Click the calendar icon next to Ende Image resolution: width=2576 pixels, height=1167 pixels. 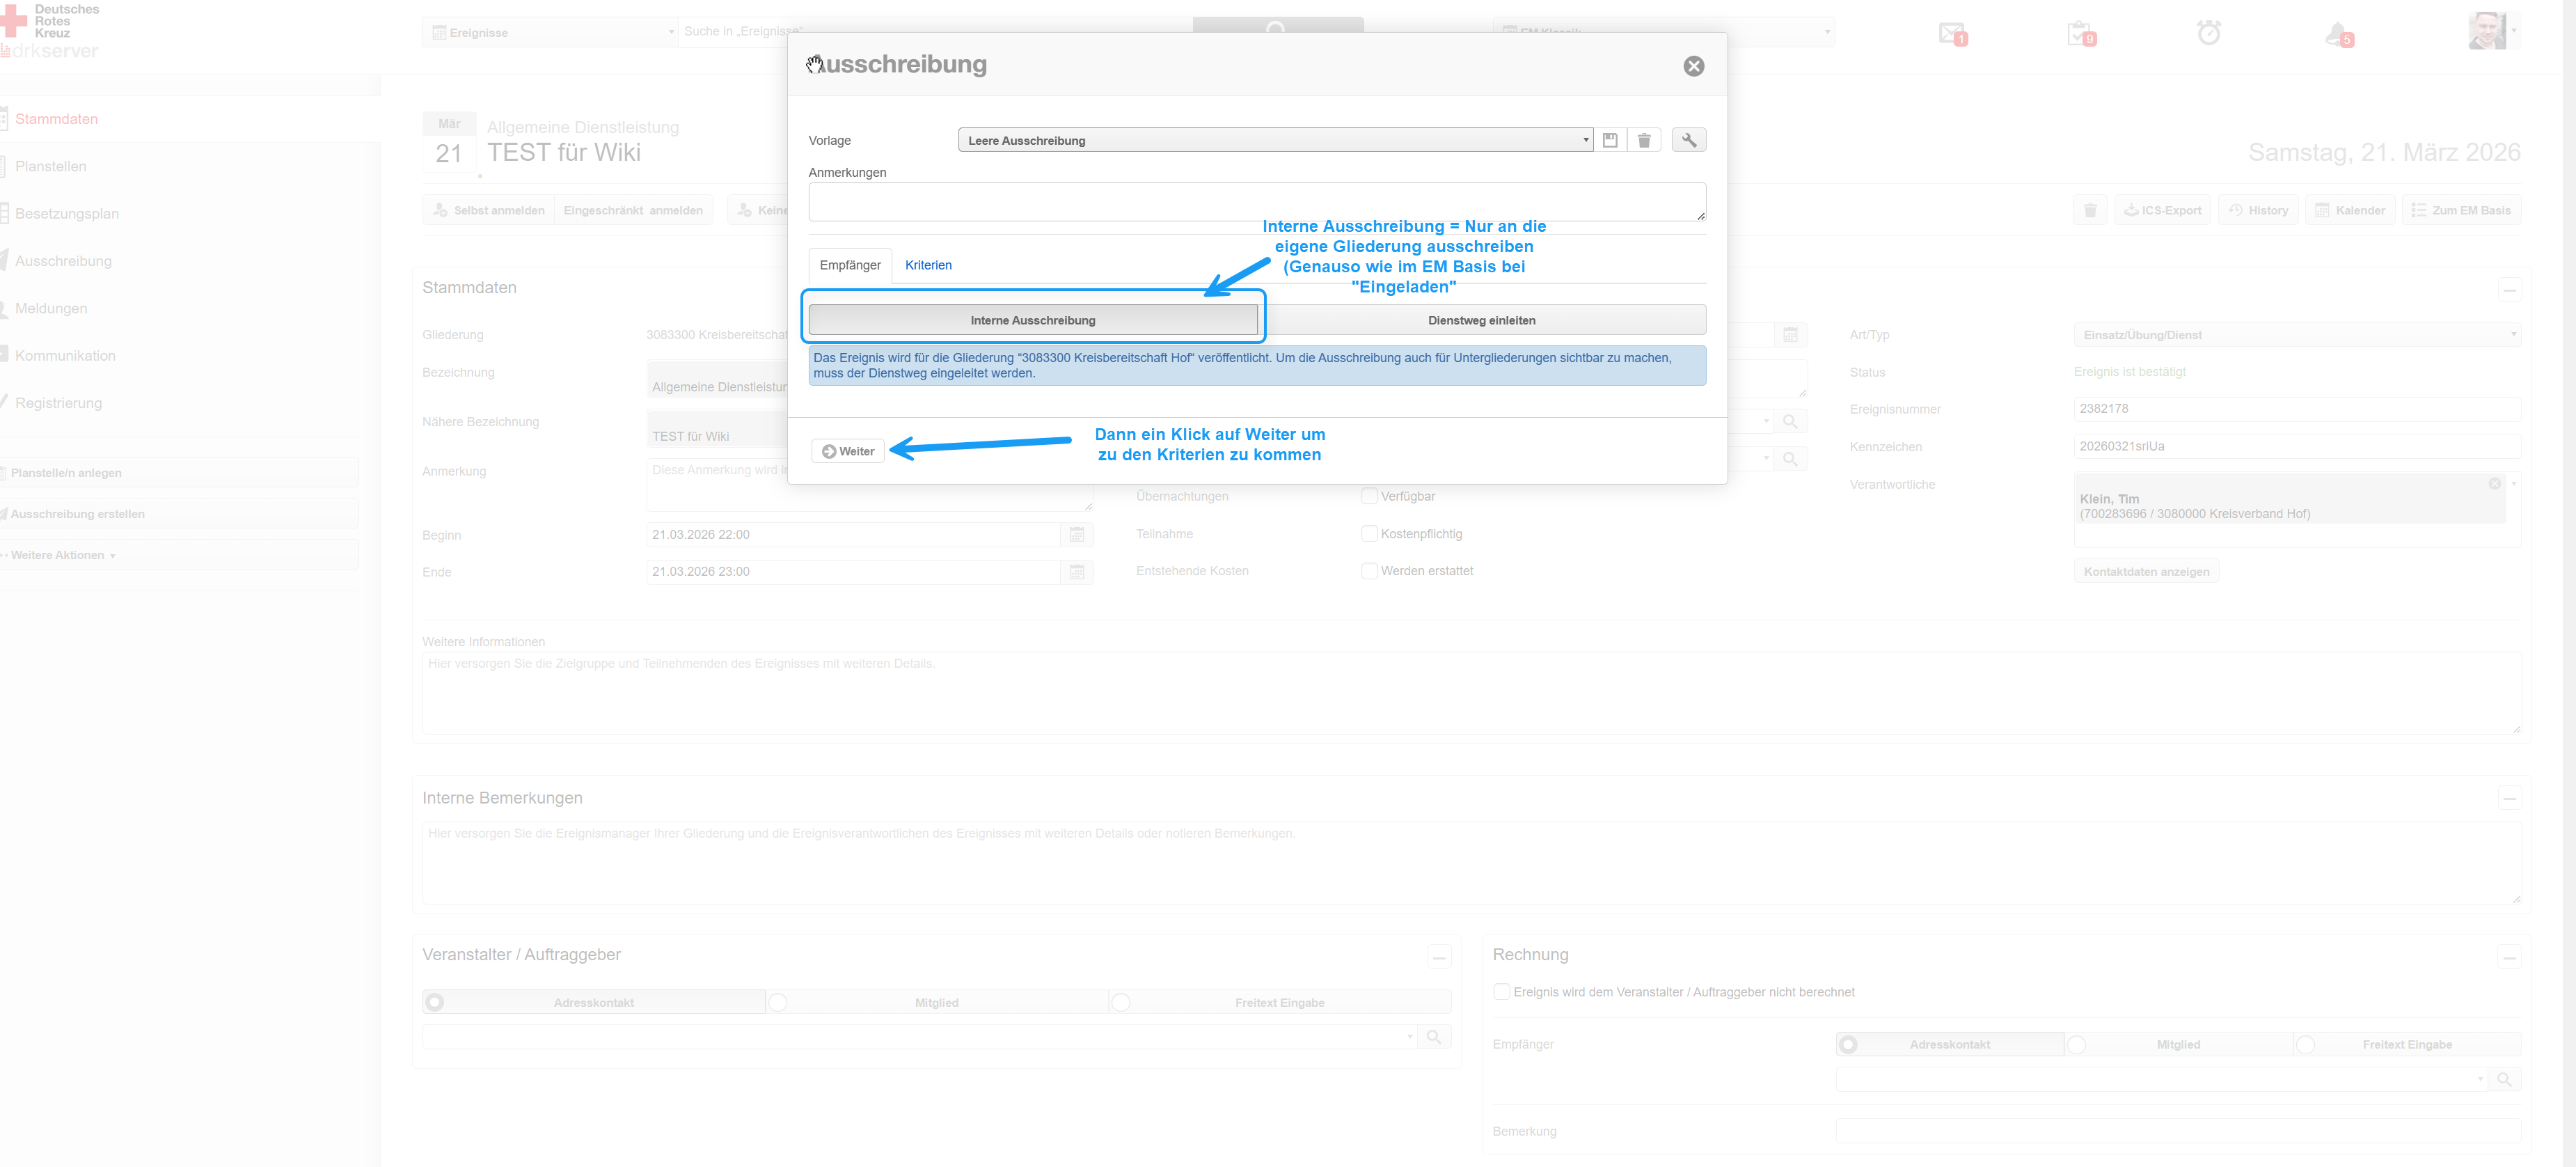click(x=1076, y=572)
